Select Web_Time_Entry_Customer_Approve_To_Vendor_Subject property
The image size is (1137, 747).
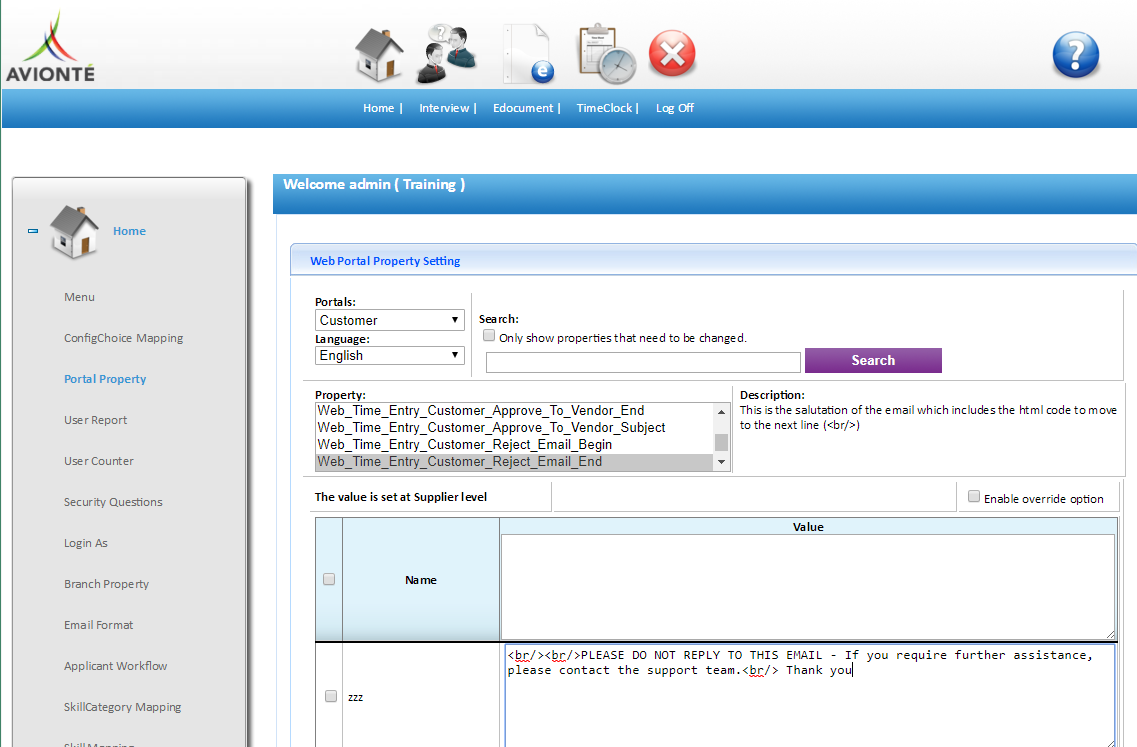[515, 428]
